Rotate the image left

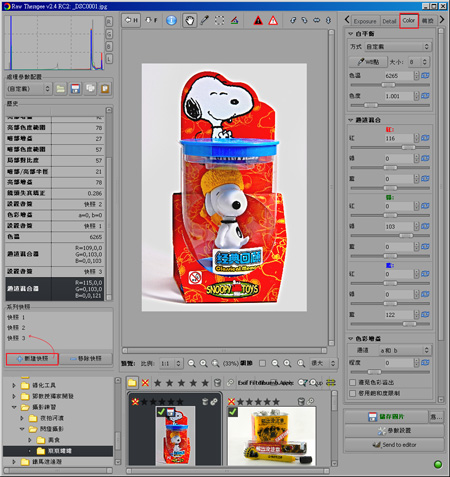tap(293, 20)
